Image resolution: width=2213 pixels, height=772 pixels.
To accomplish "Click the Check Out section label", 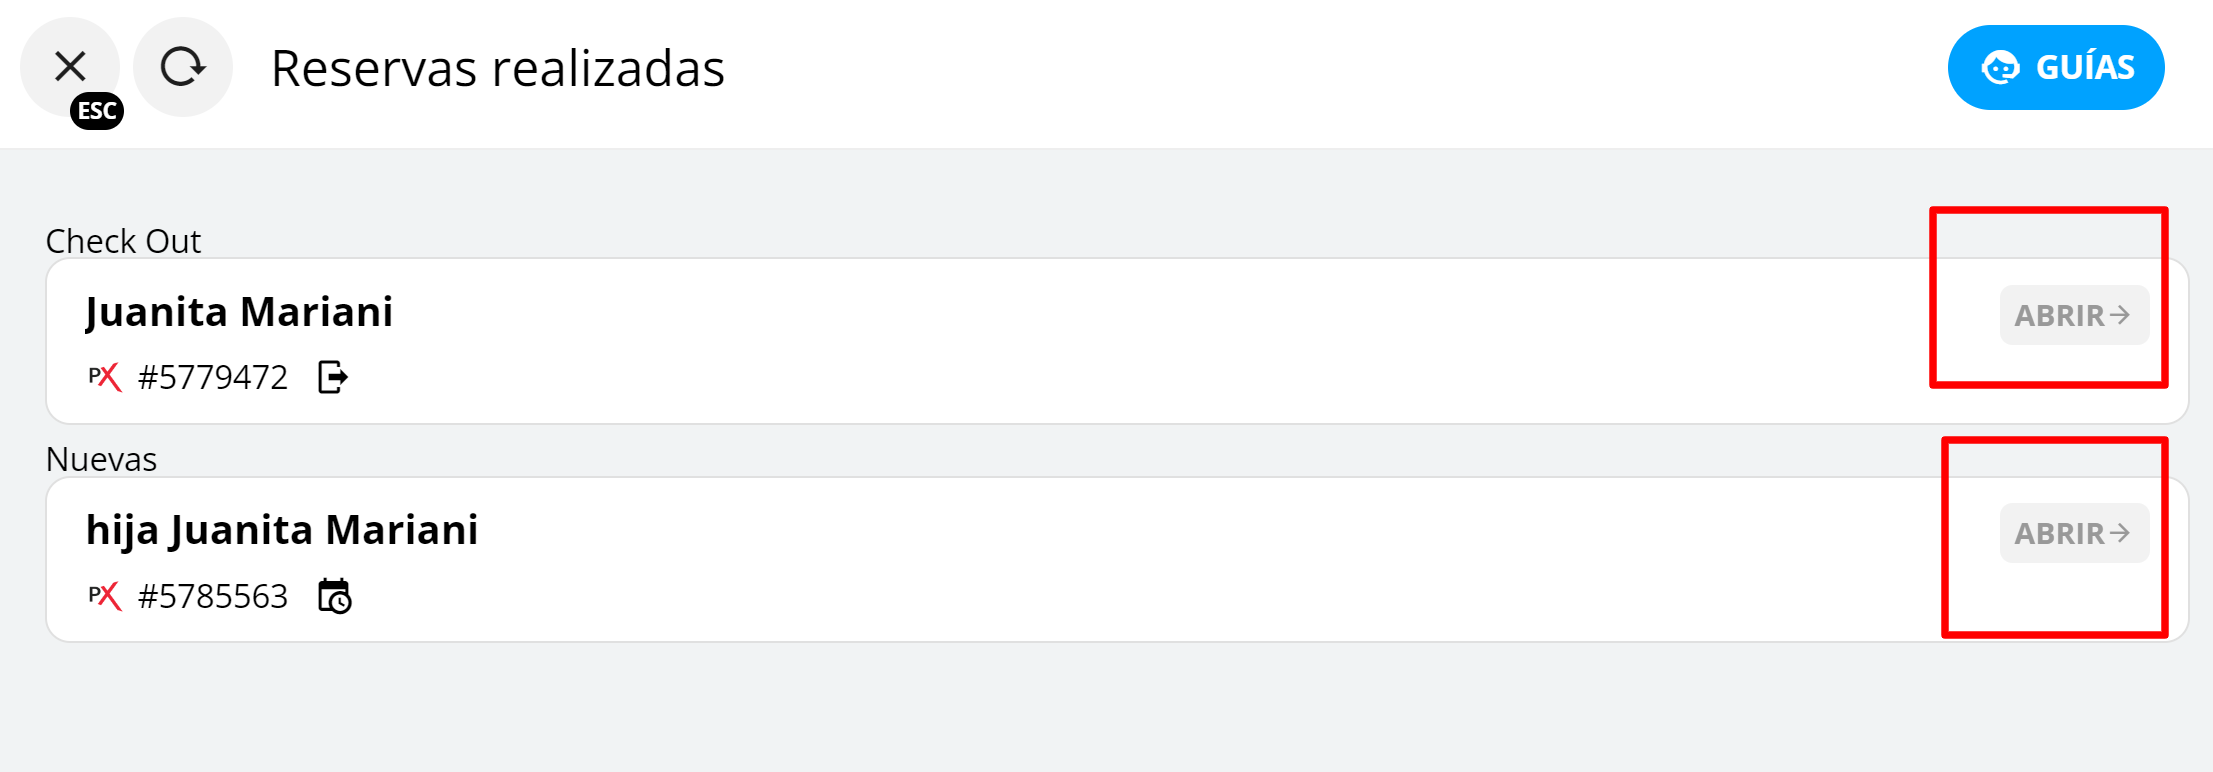I will (x=123, y=241).
